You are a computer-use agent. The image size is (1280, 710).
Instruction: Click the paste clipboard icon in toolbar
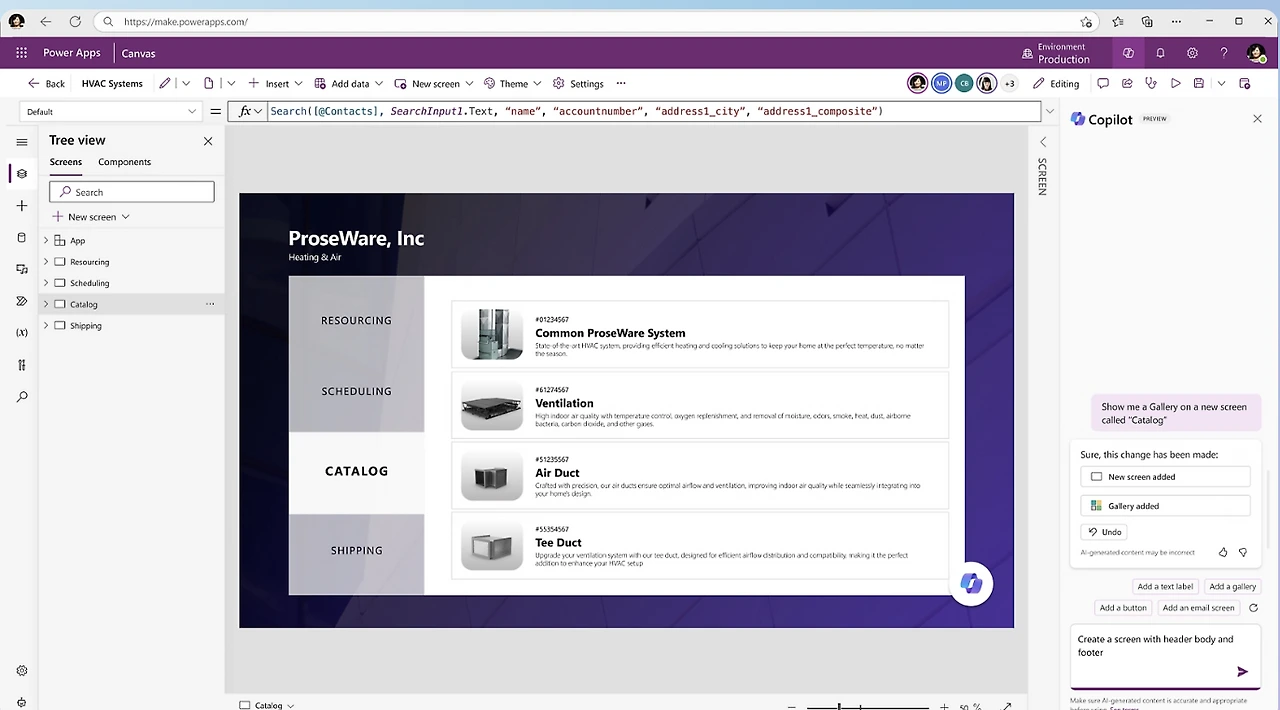(209, 84)
